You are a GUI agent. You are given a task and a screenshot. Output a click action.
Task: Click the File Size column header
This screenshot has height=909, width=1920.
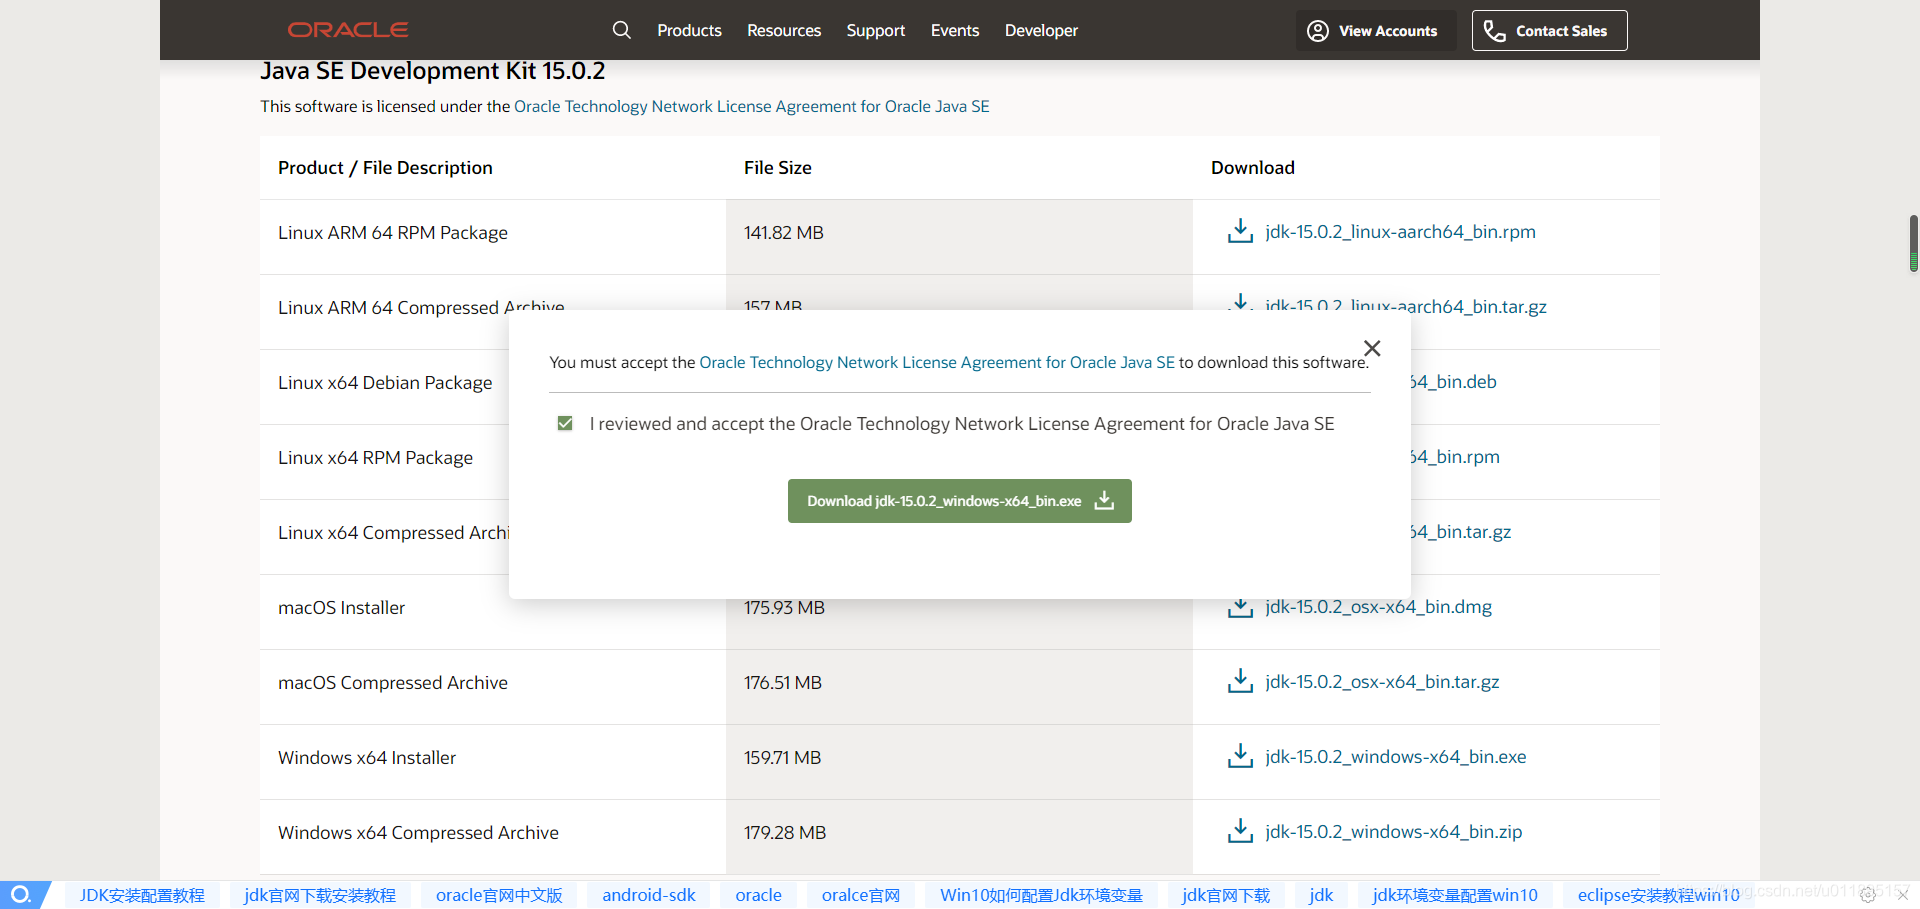[778, 168]
